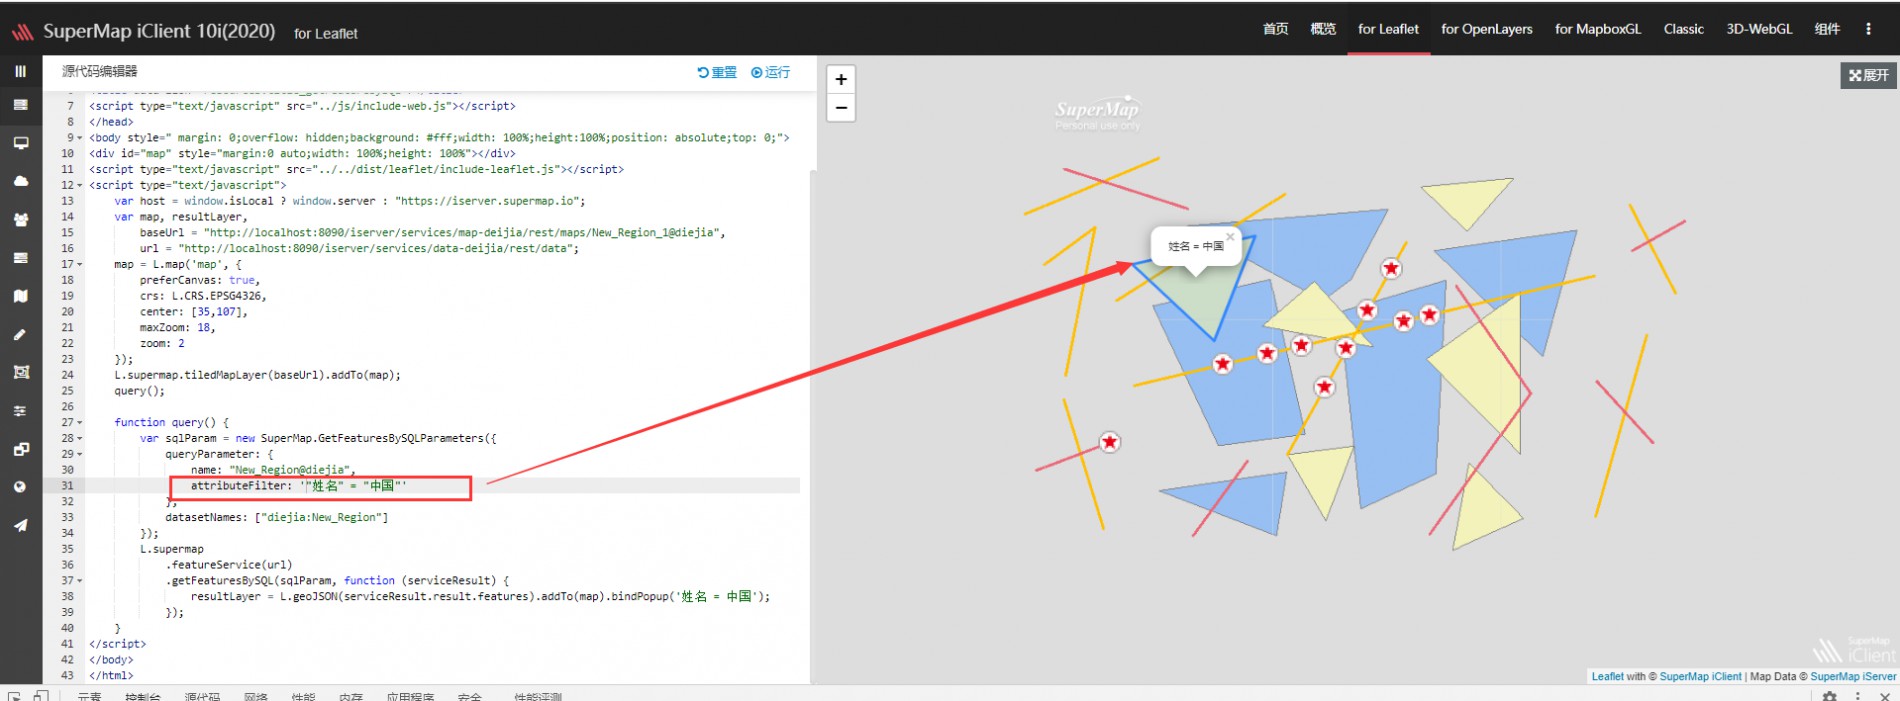
Task: Click the for Leaflet subtitle beside the logo
Action: [x=326, y=33]
